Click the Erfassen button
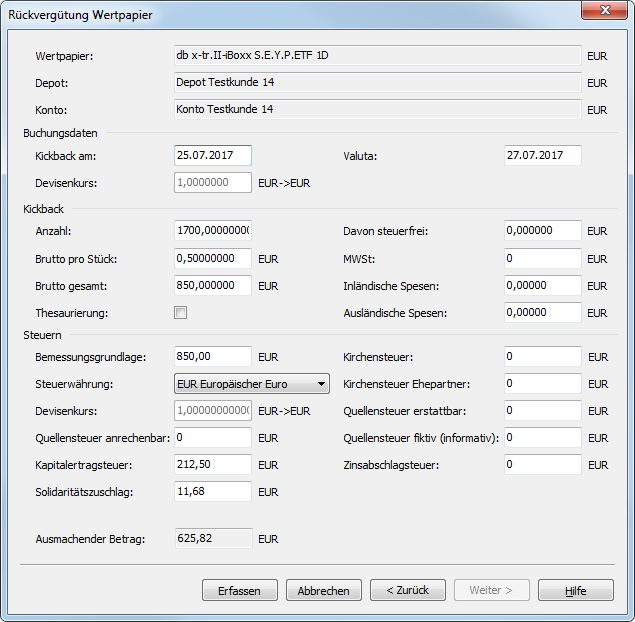 (239, 590)
